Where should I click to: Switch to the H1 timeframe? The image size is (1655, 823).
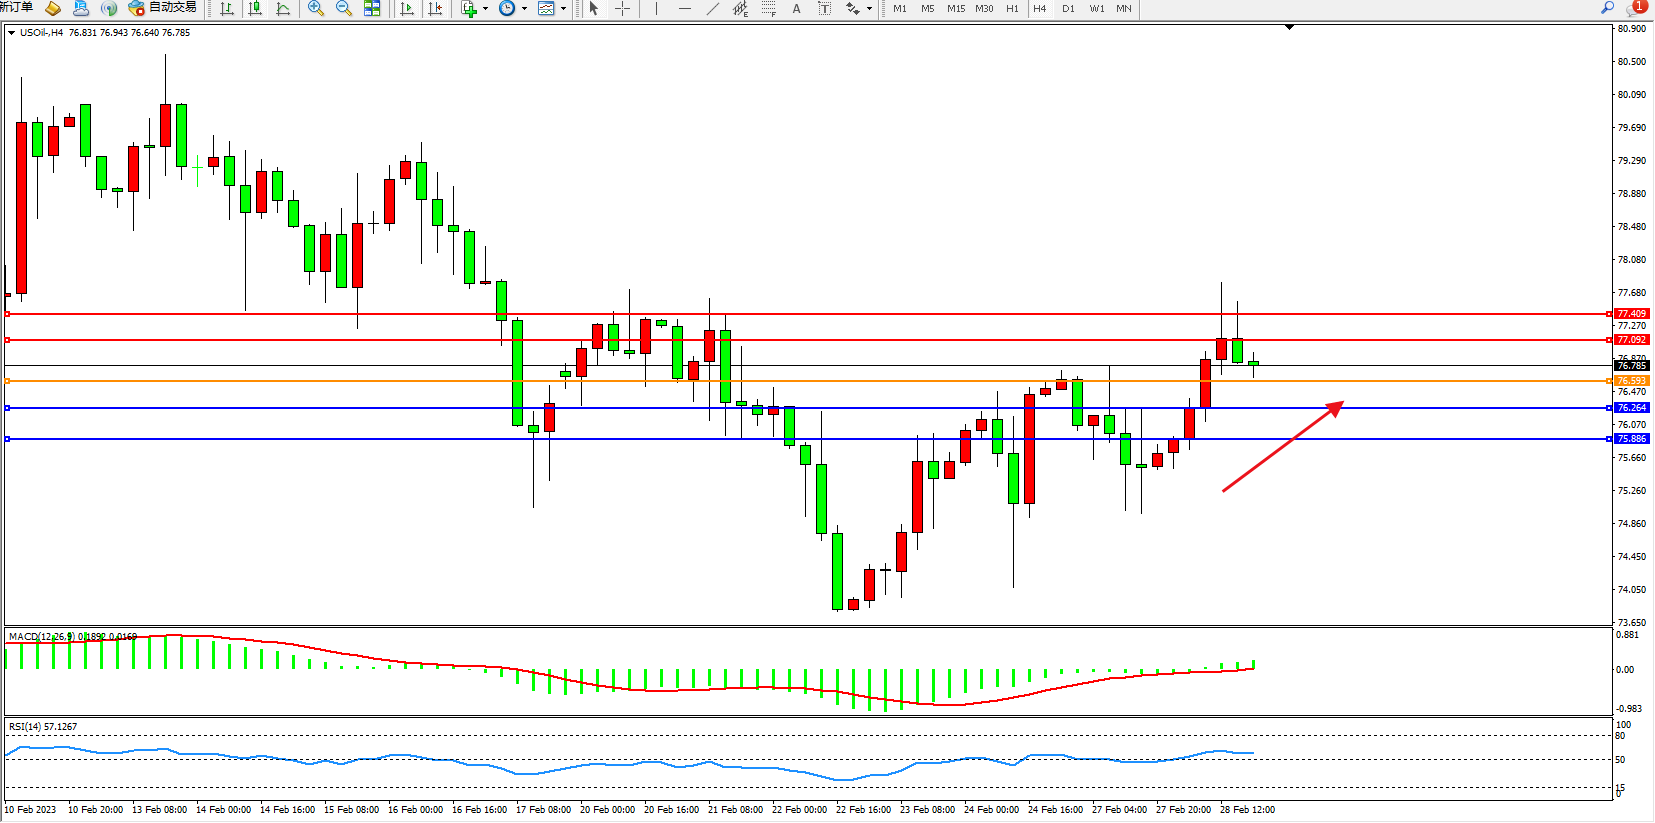click(x=1012, y=8)
